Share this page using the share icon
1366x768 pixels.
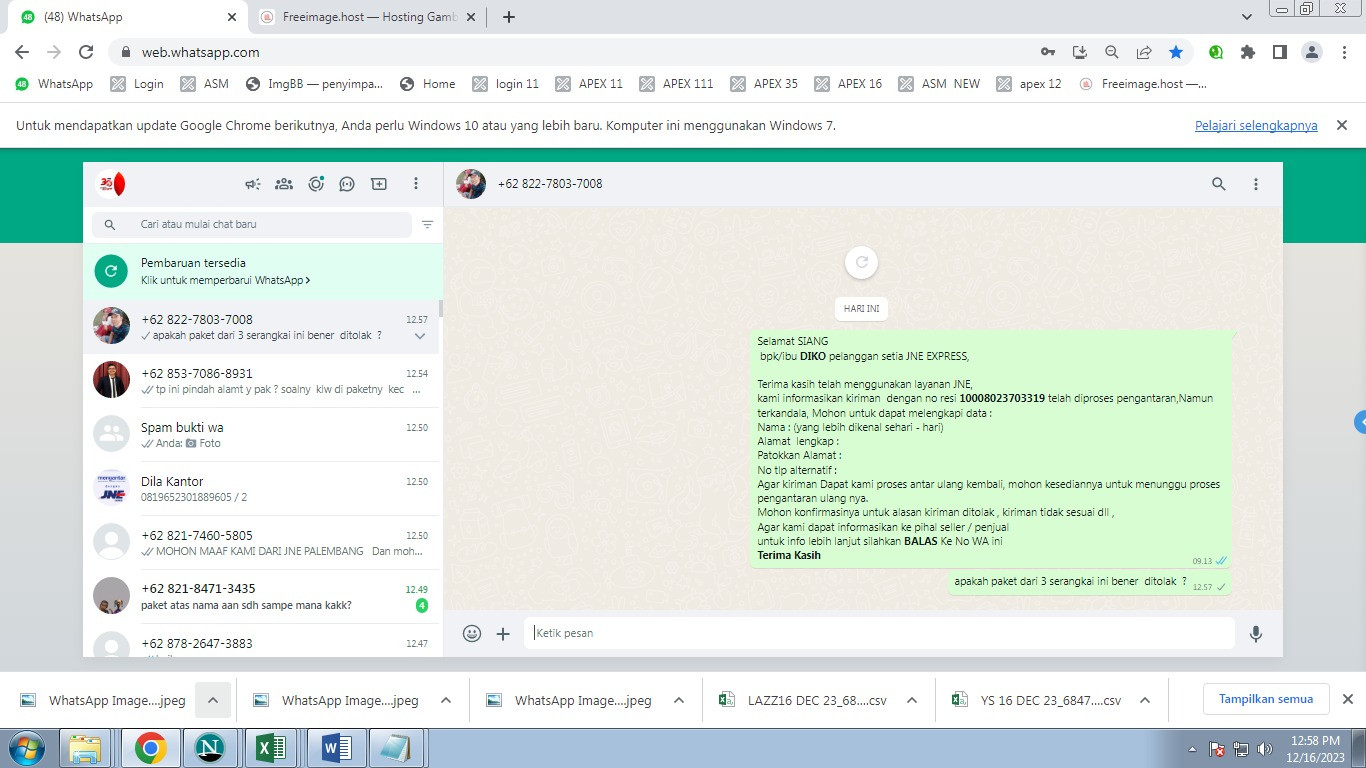point(1144,52)
